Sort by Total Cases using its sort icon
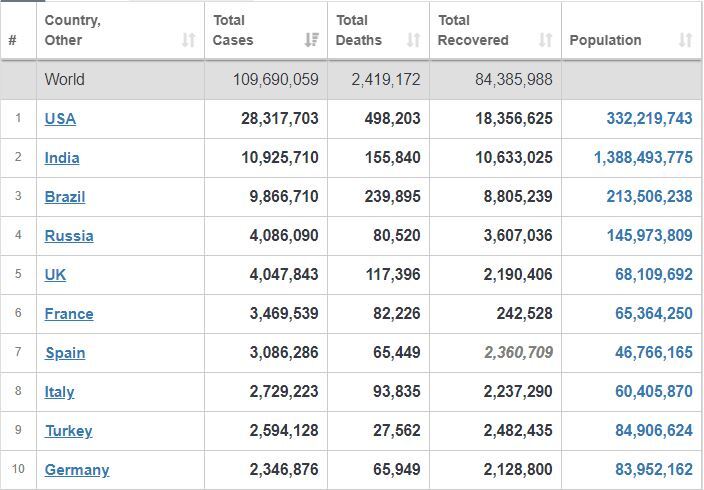This screenshot has height=490, width=704. tap(312, 40)
